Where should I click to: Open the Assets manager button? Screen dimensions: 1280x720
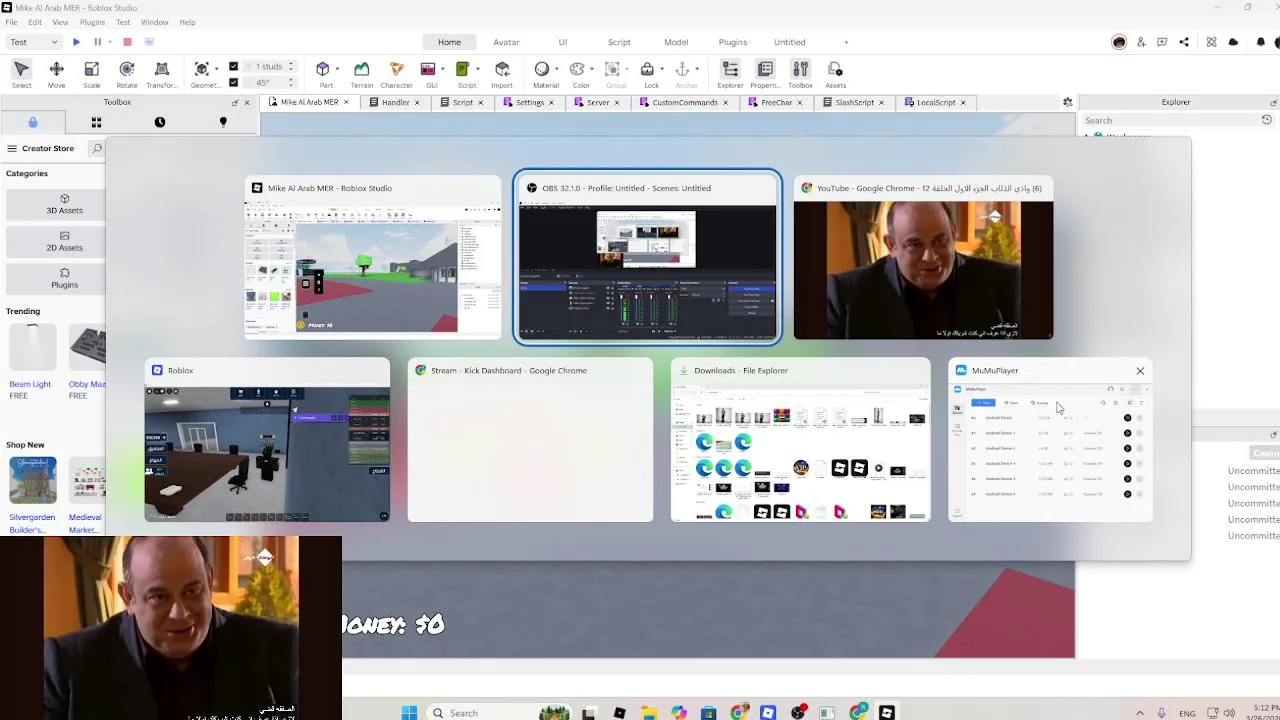point(835,74)
